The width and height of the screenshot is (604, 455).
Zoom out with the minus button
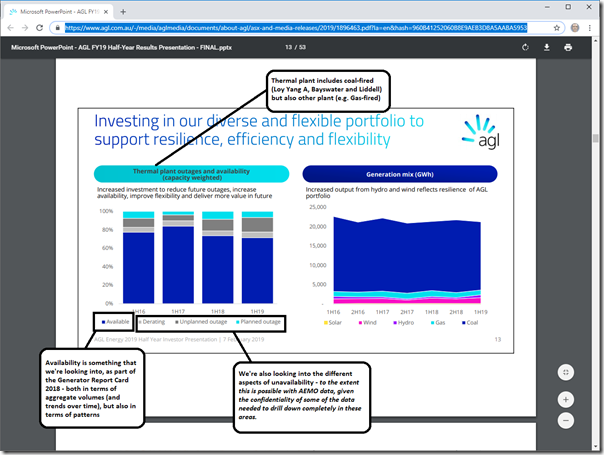tap(565, 420)
